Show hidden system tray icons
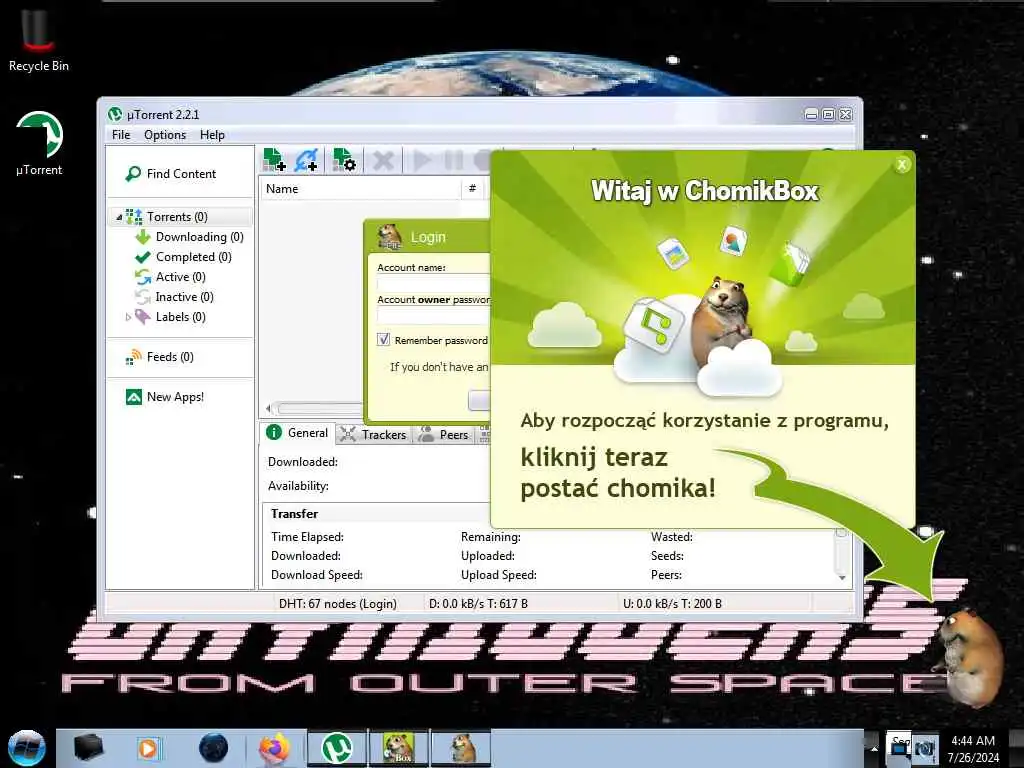The height and width of the screenshot is (768, 1024). 874,748
